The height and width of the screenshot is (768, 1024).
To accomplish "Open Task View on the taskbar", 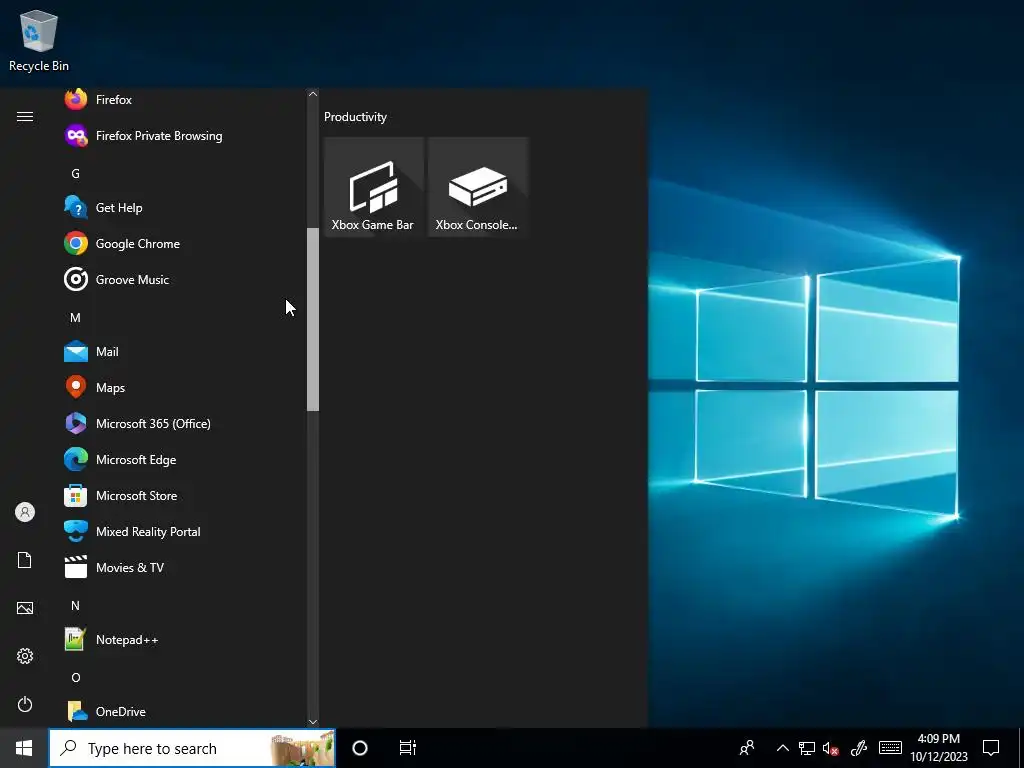I will point(408,748).
